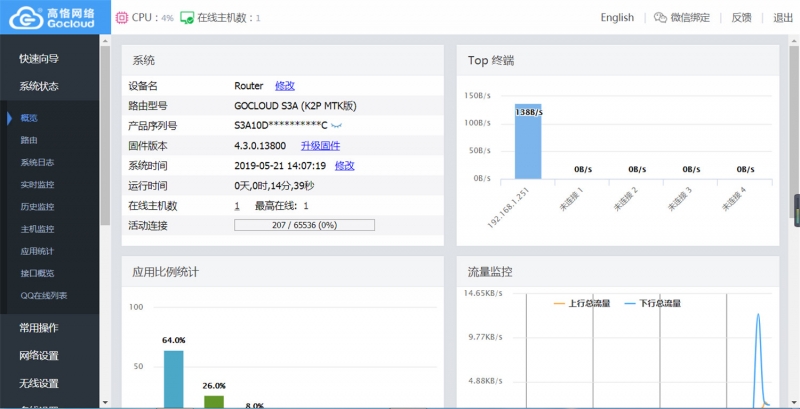Open the 反馈 feedback link
The height and width of the screenshot is (409, 800).
pos(741,17)
